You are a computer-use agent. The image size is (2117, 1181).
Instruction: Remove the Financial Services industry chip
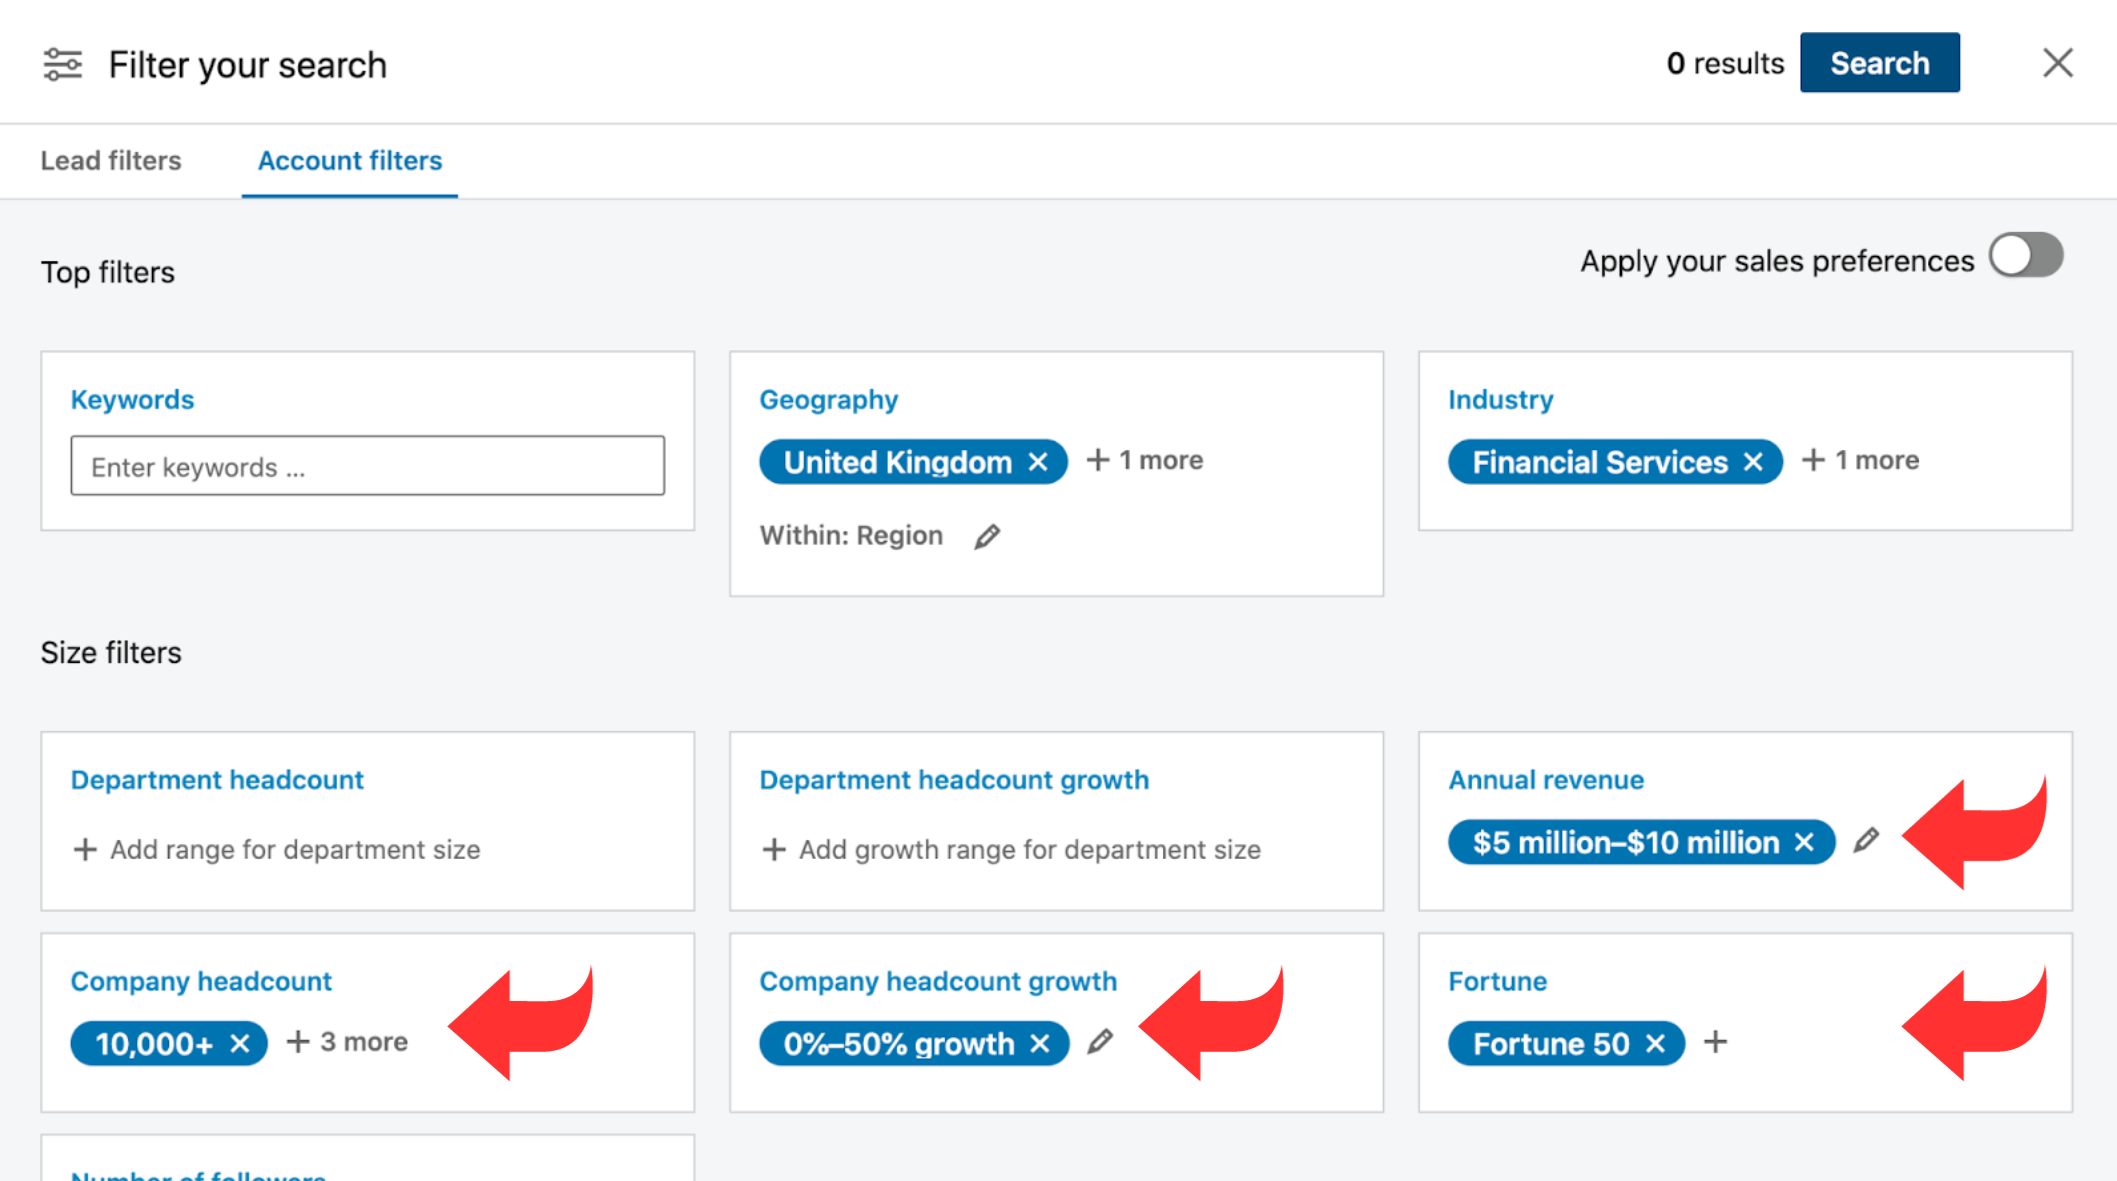(x=1753, y=462)
